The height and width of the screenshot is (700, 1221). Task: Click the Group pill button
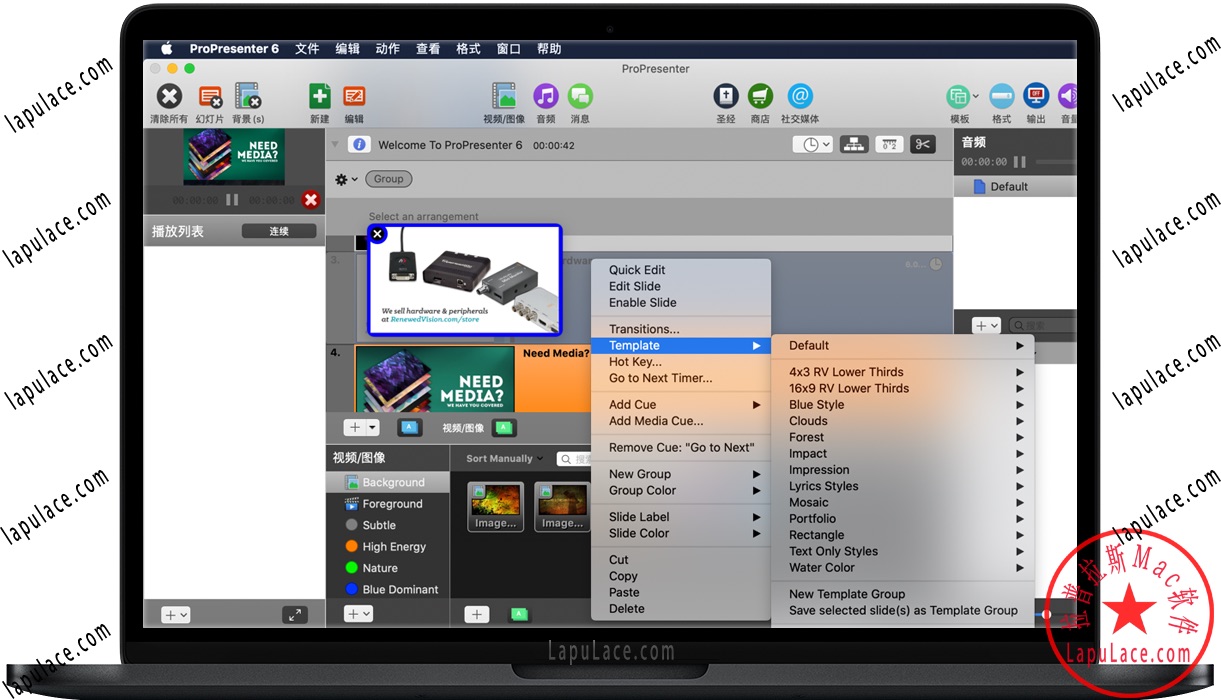(x=388, y=179)
